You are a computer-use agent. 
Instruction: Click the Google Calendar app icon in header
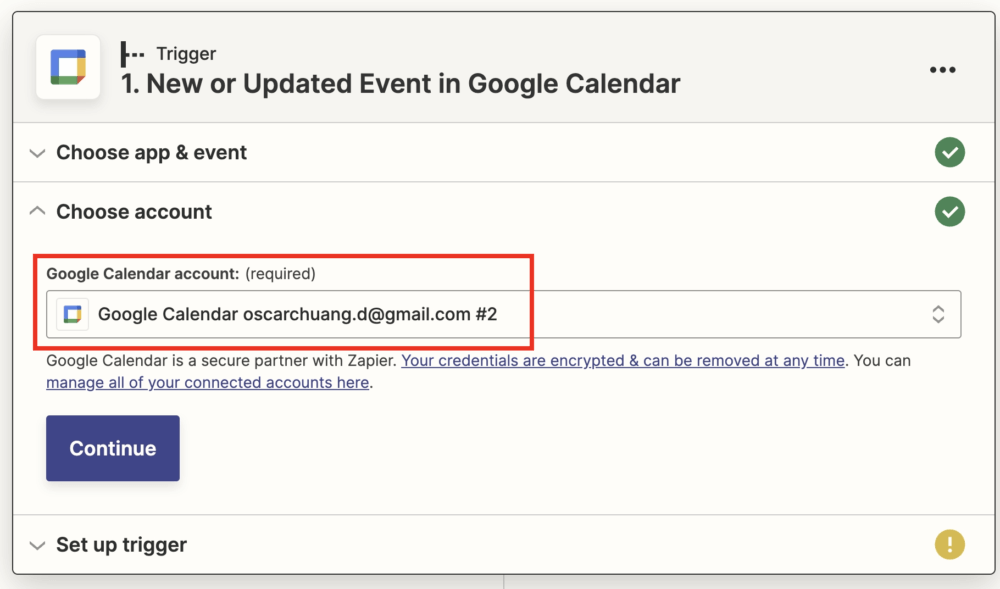click(68, 67)
